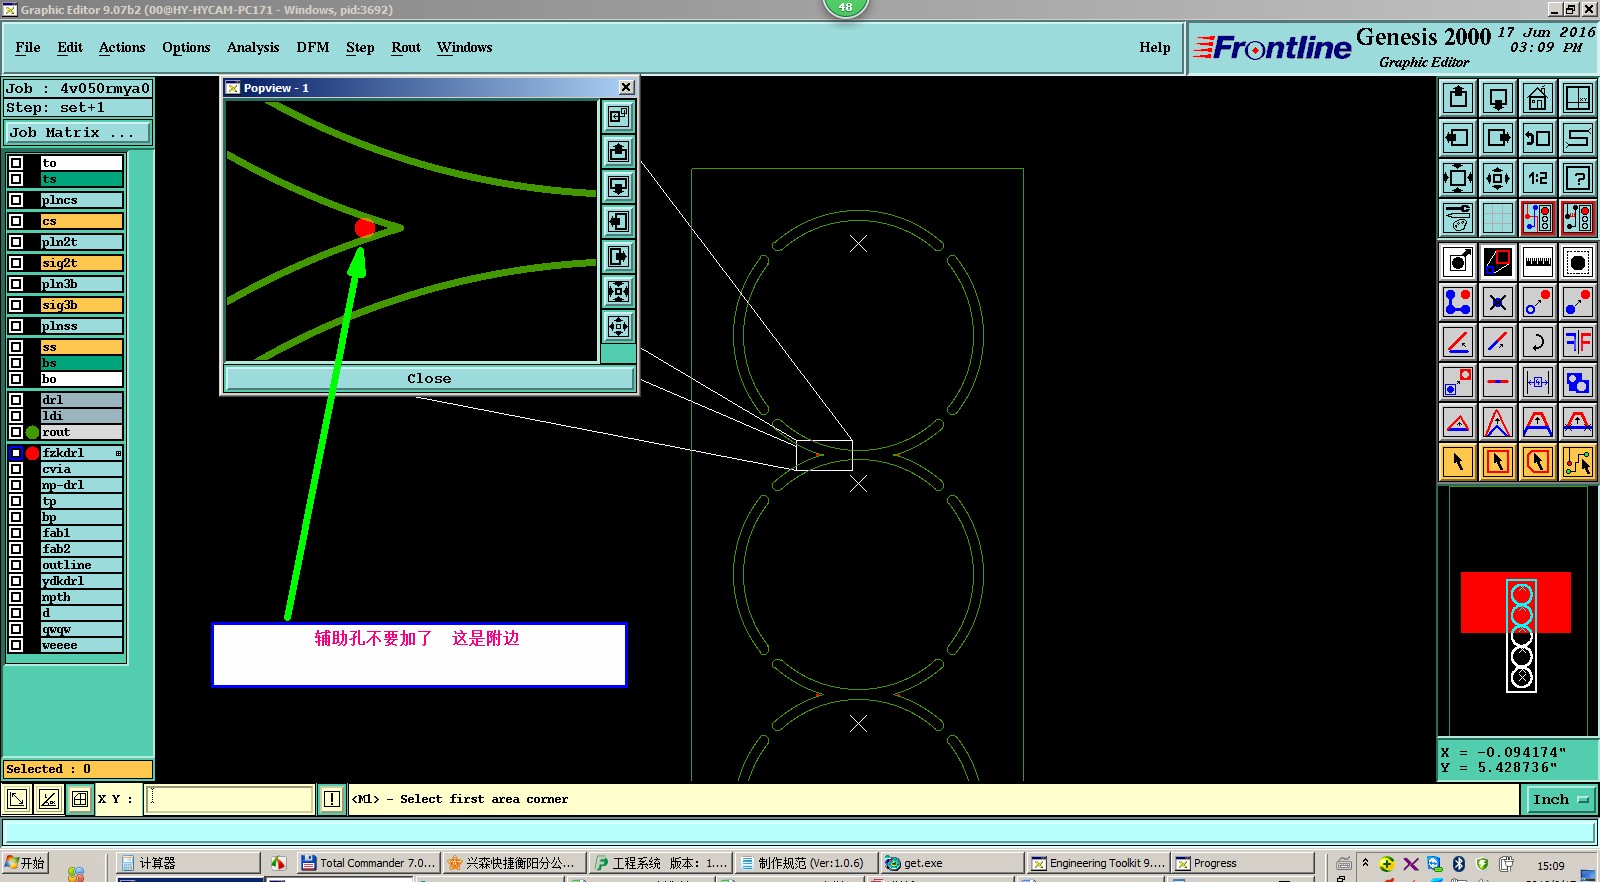Screen dimensions: 1600x882
Task: Select the plnss layer name
Action: coord(82,326)
